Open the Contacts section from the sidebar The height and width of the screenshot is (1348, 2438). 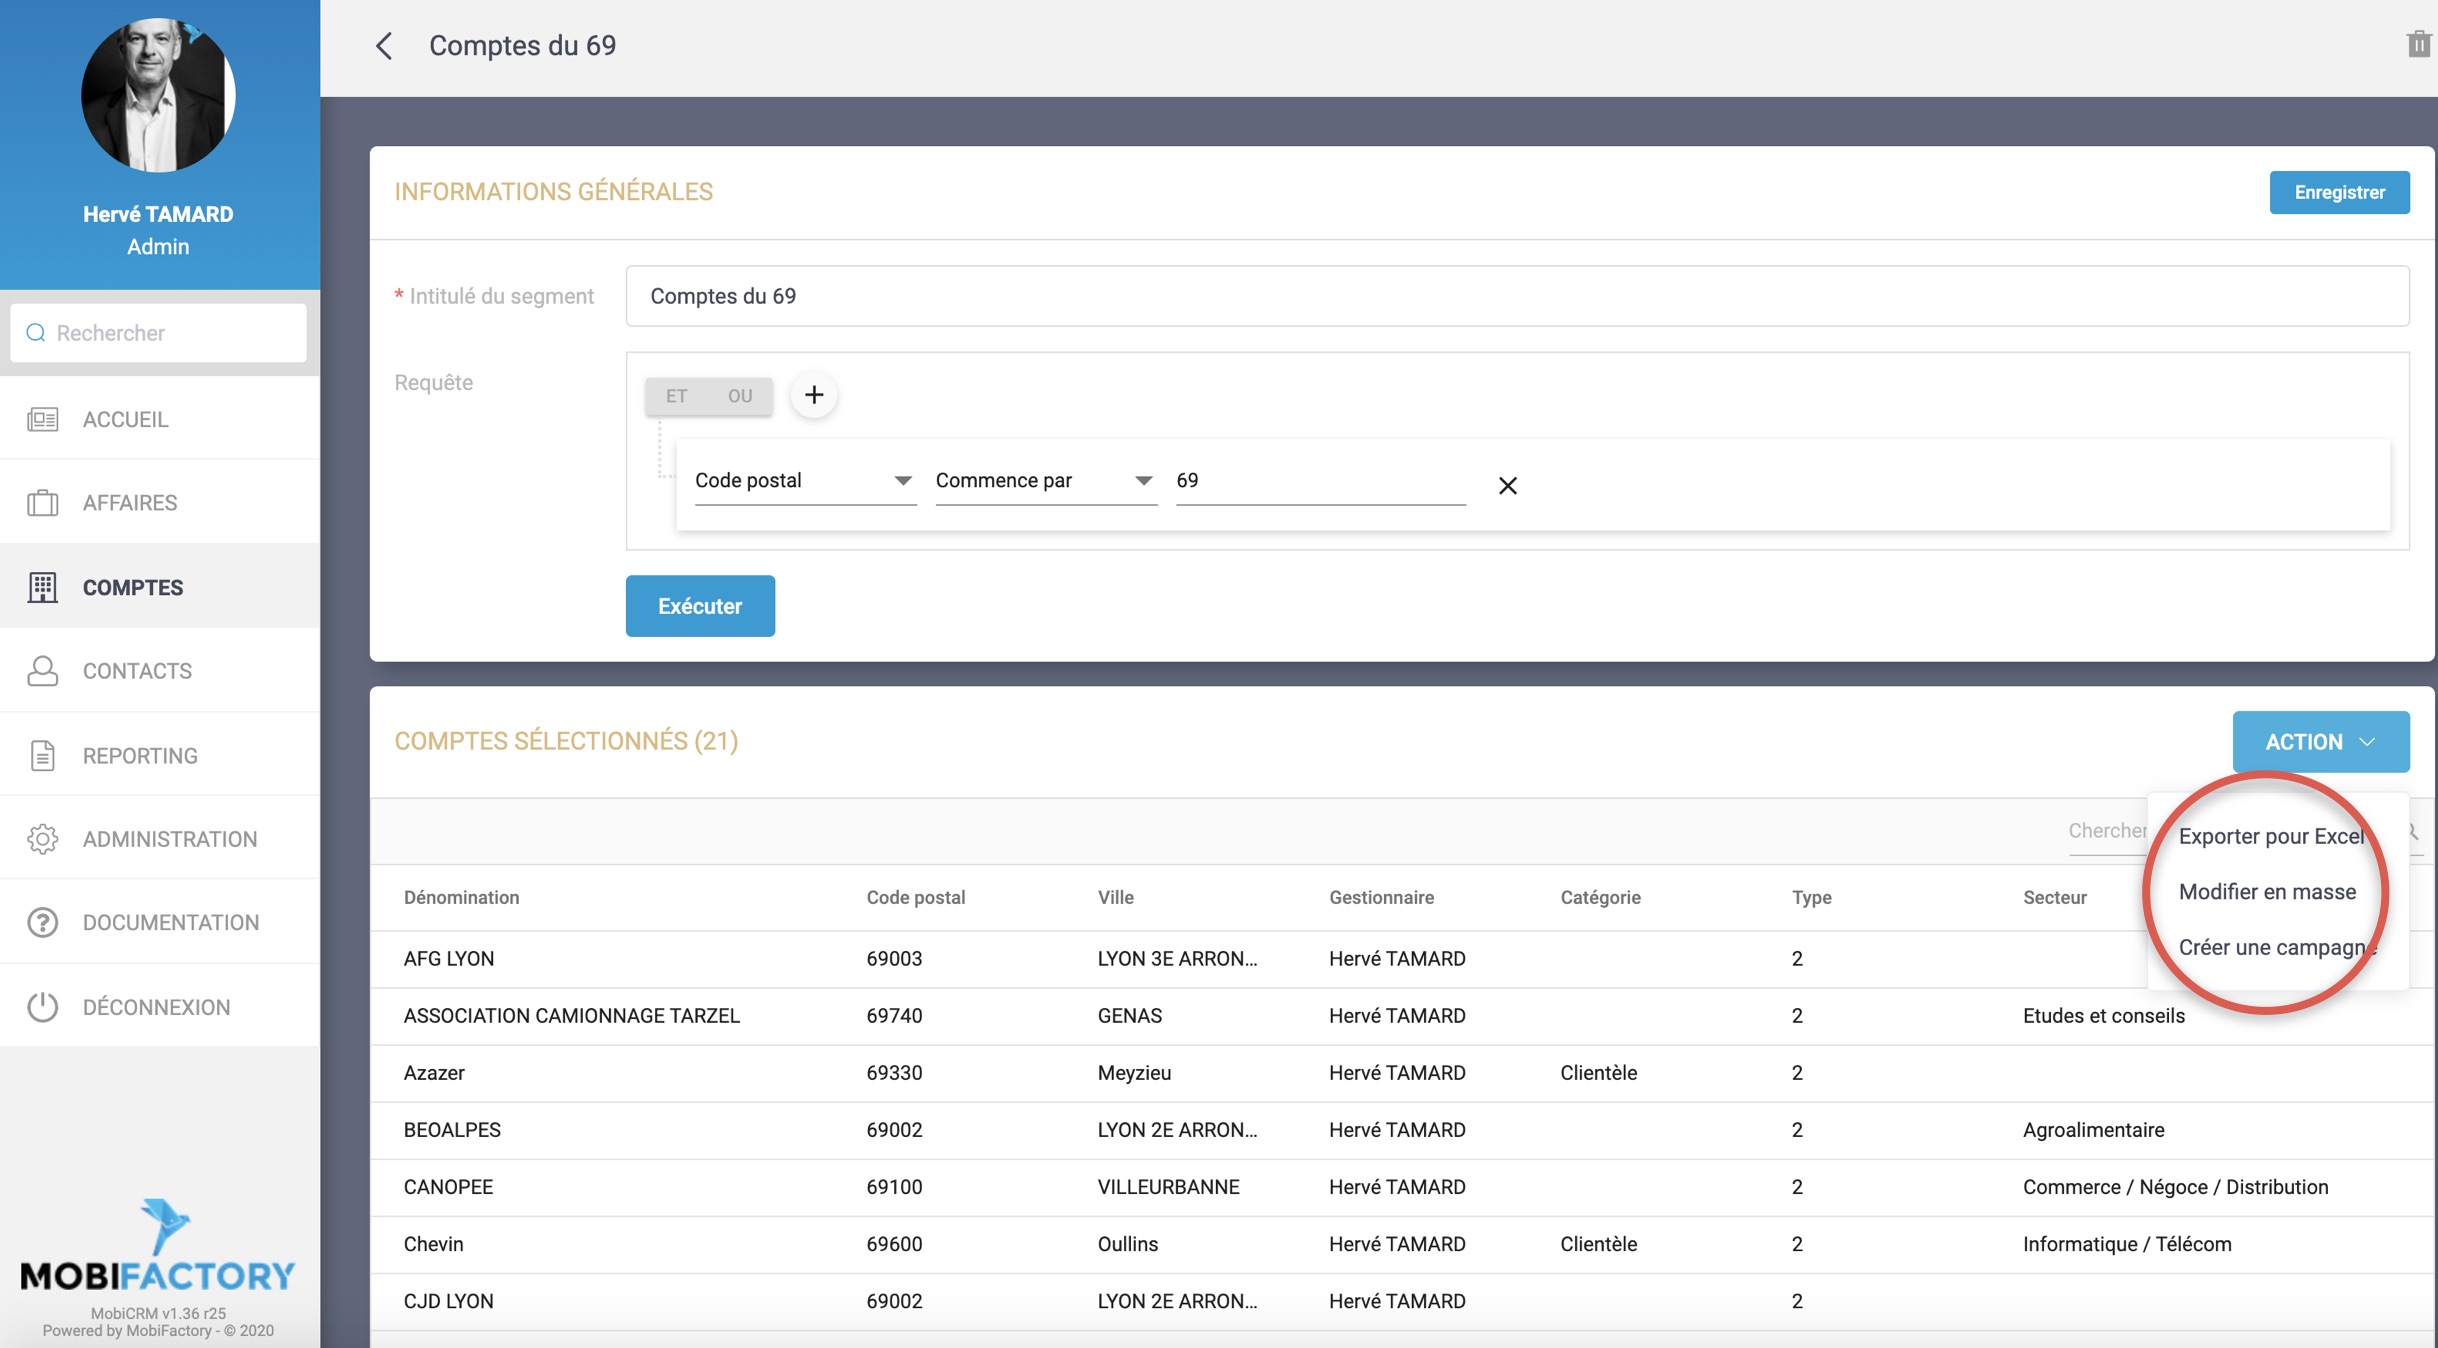[x=137, y=671]
